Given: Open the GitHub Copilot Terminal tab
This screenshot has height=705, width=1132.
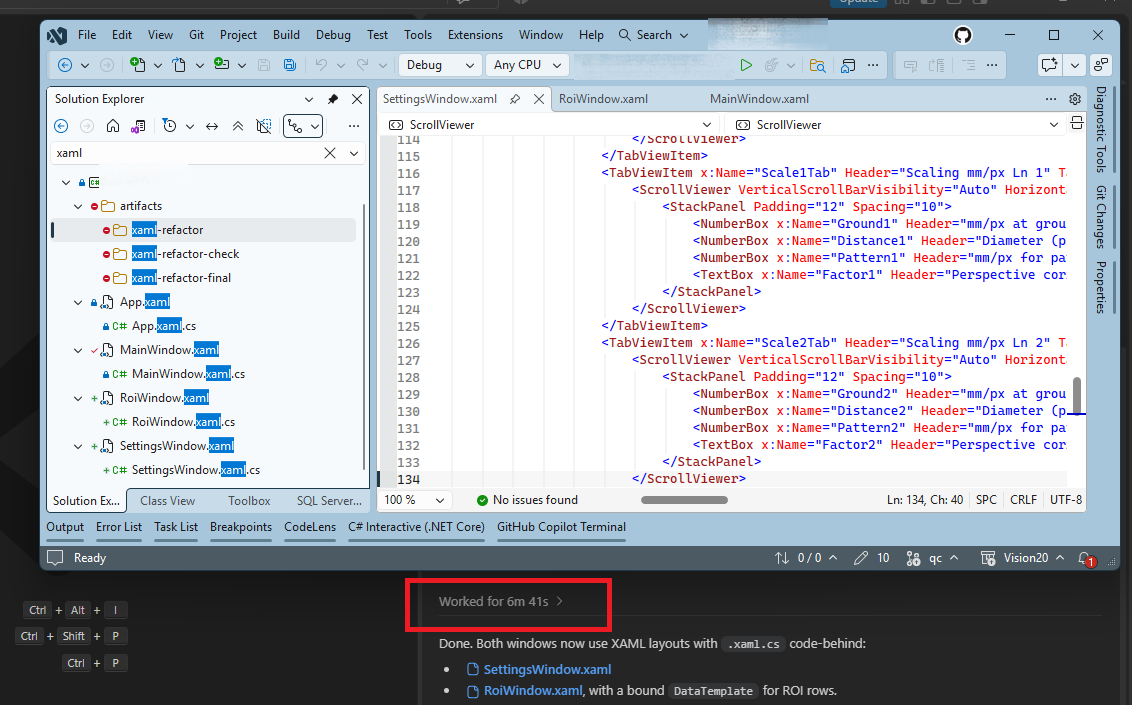Looking at the screenshot, I should [561, 527].
